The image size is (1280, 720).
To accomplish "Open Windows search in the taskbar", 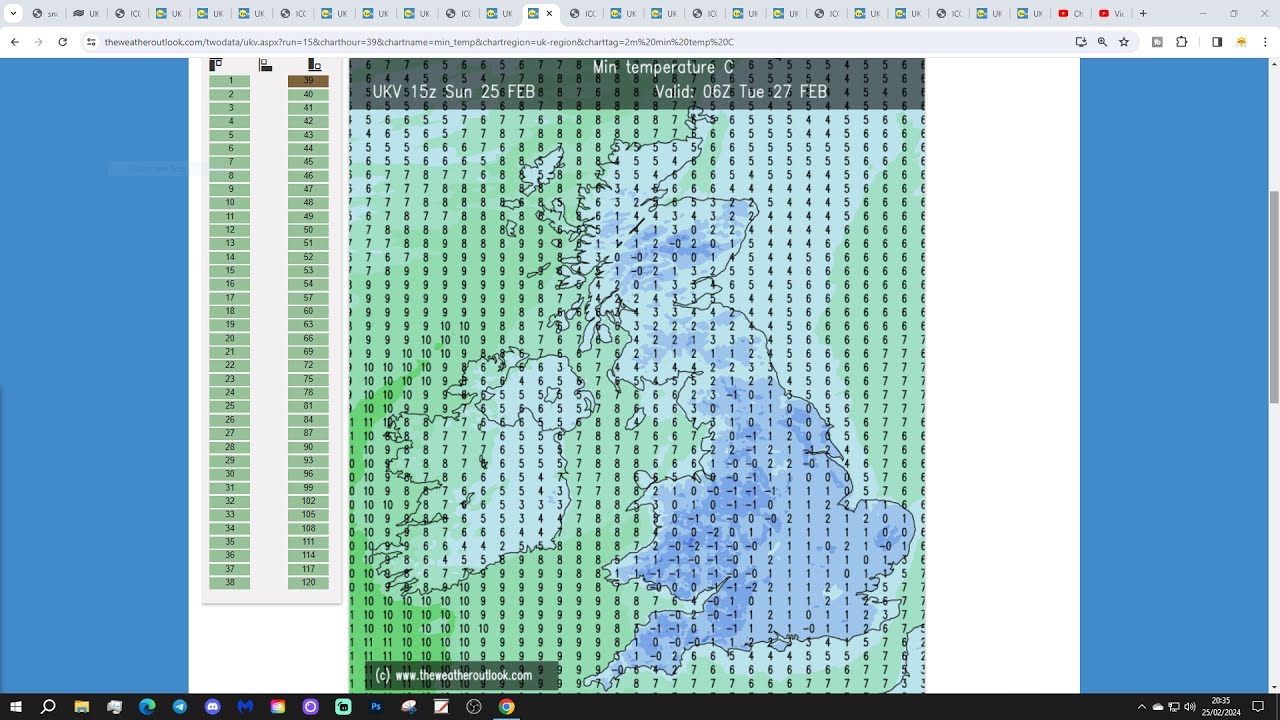I will point(48,707).
